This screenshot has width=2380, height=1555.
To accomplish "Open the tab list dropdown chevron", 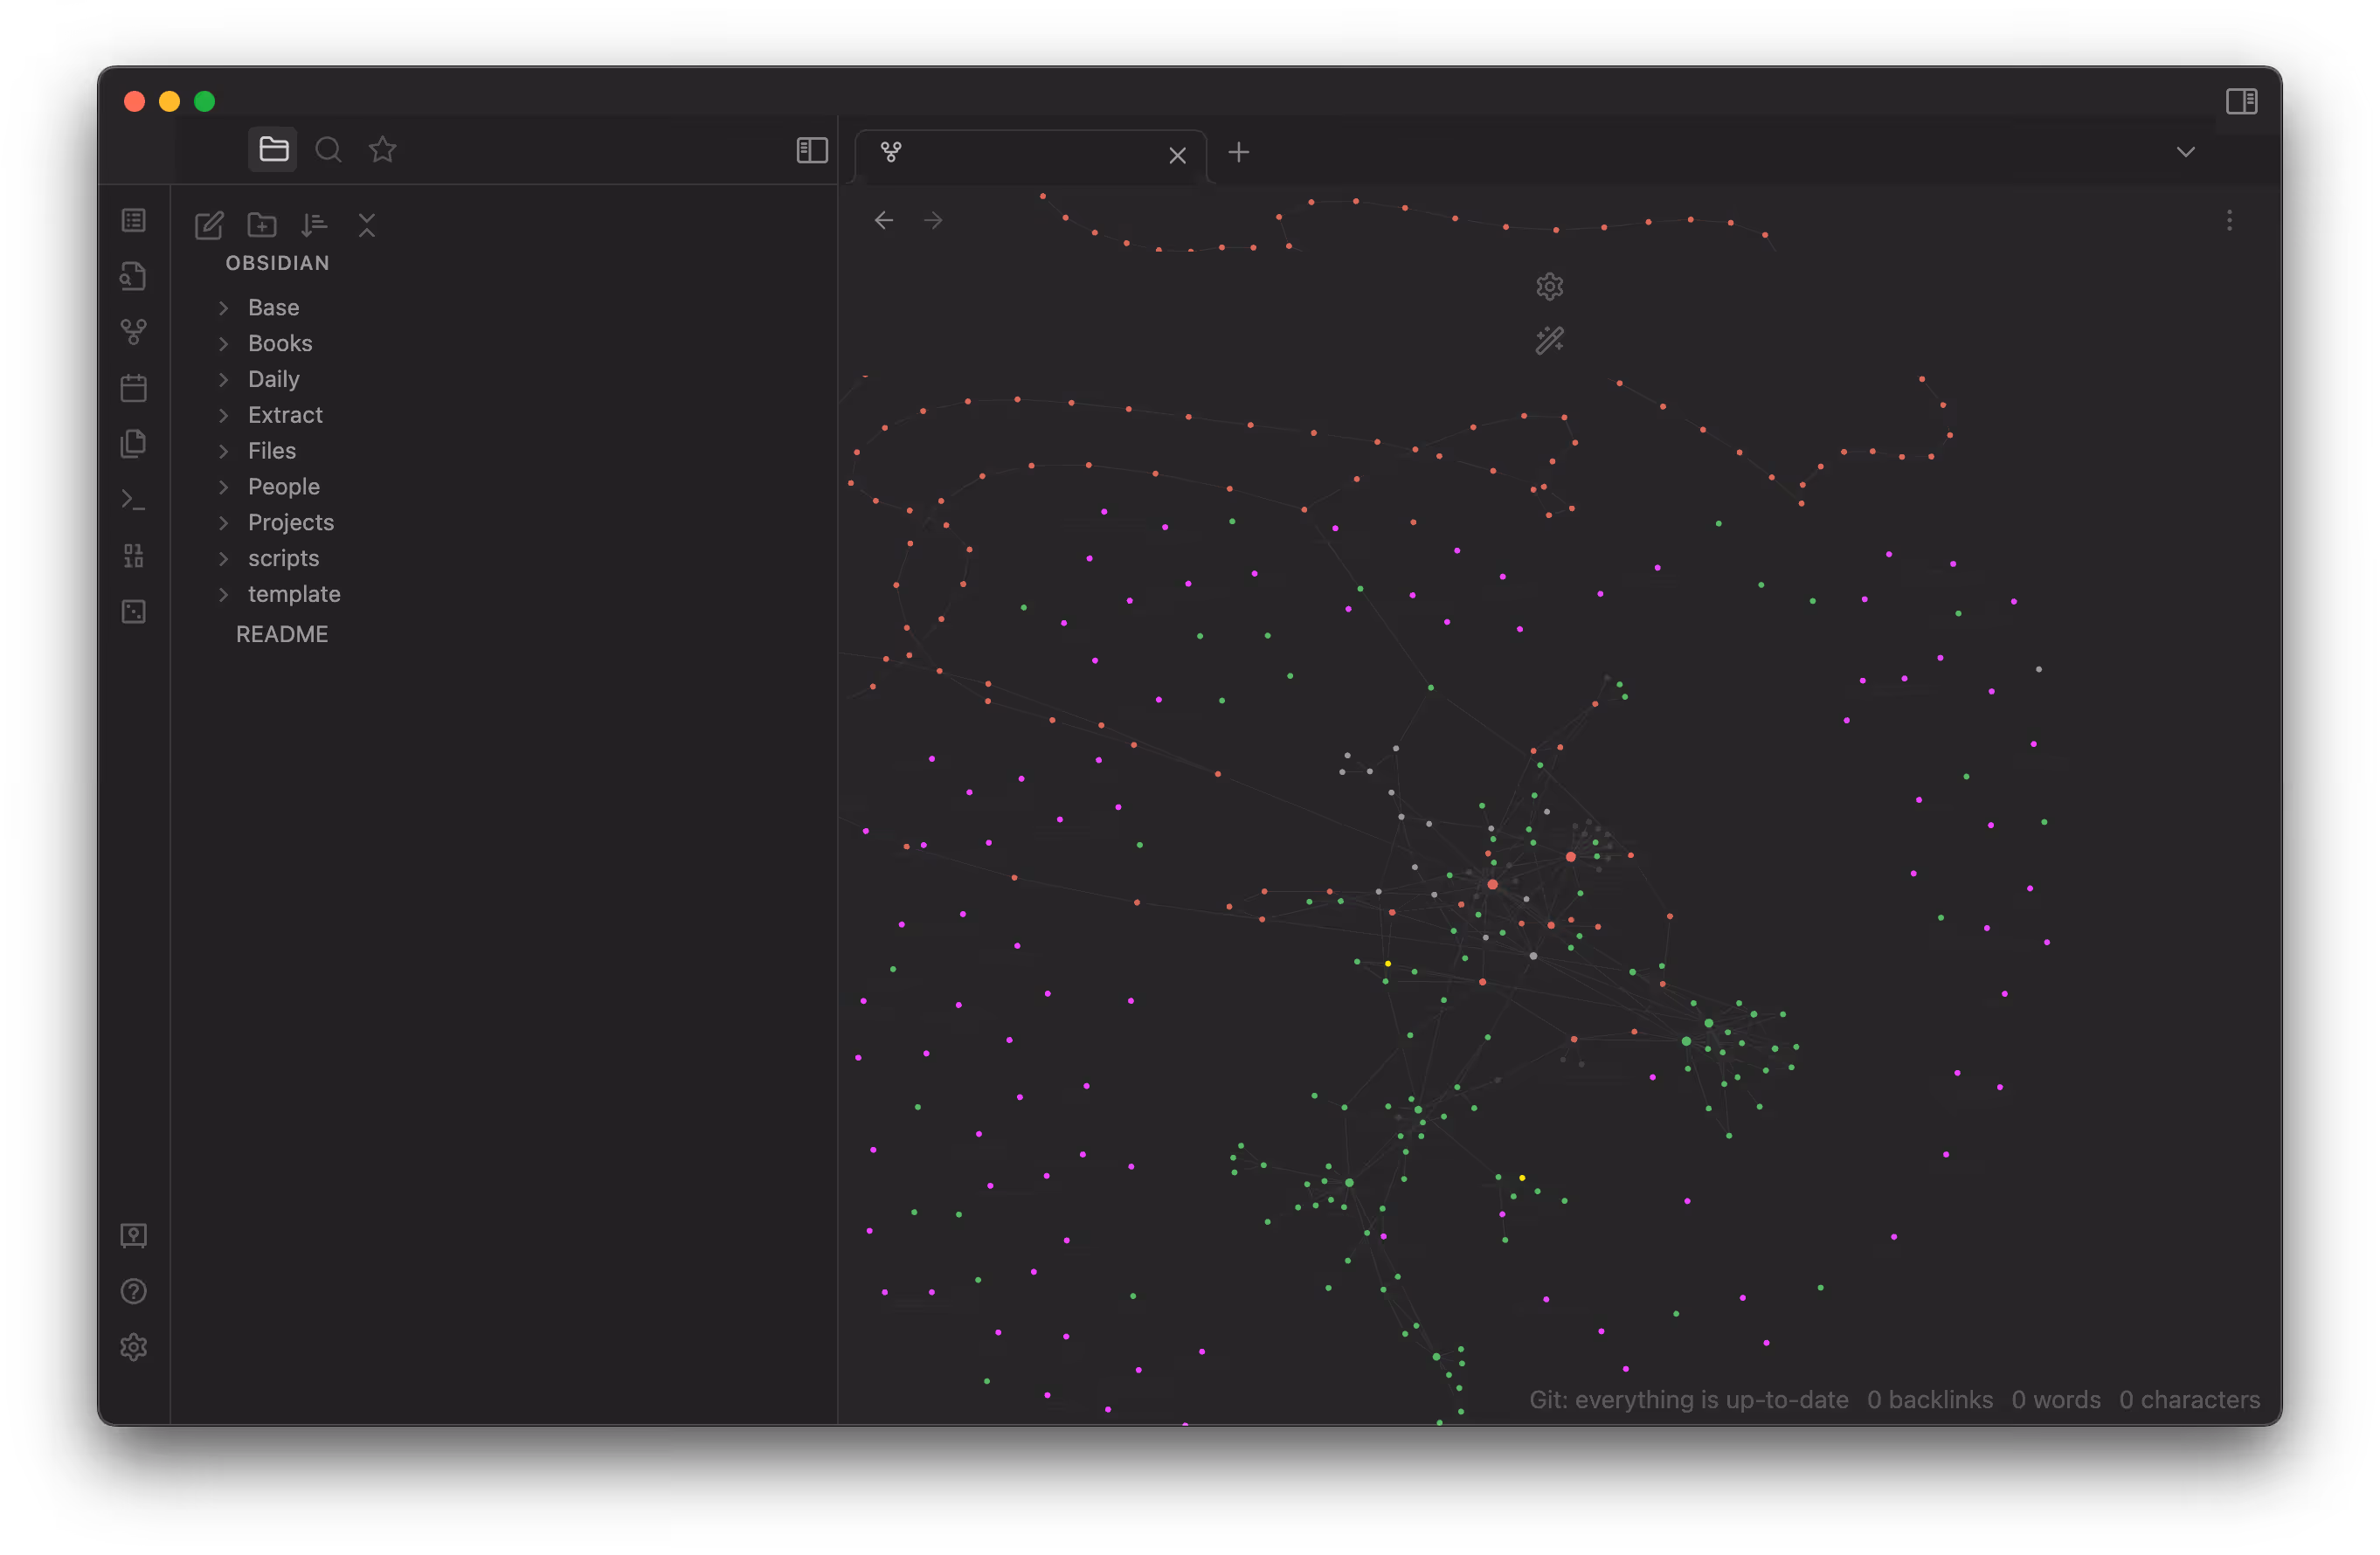I will tap(2185, 152).
